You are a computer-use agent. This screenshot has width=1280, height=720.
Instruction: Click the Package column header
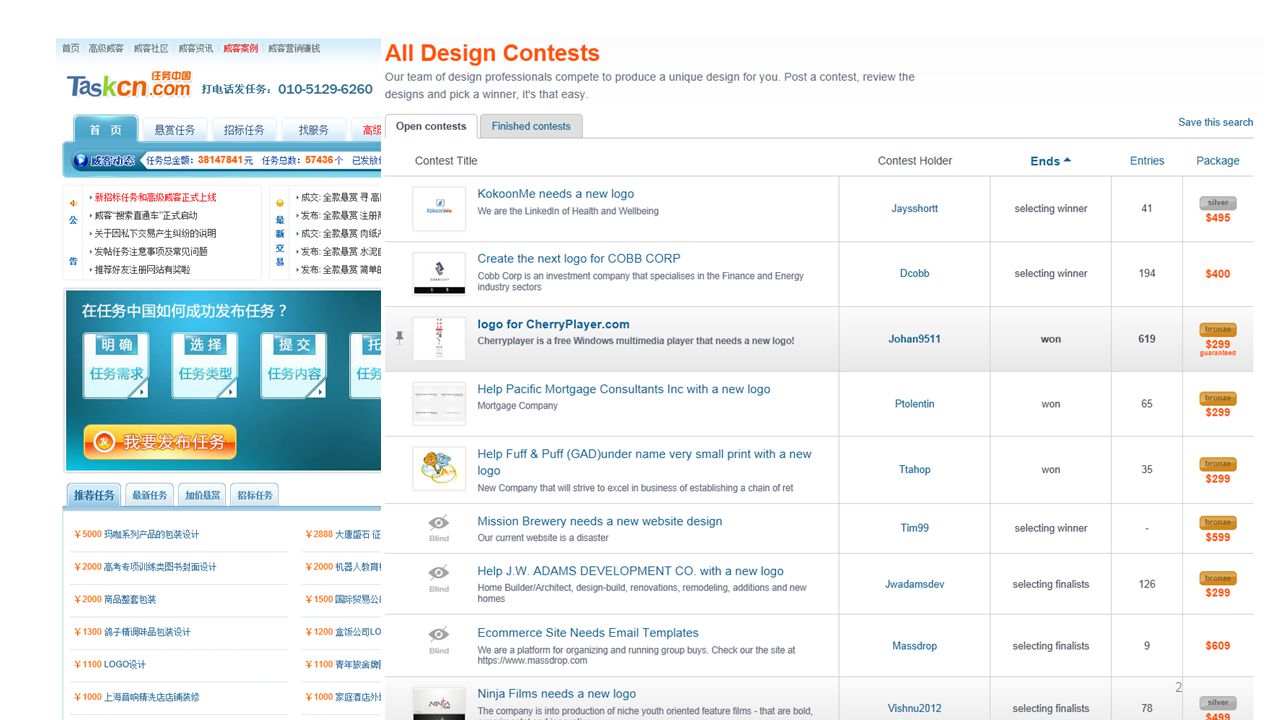click(1217, 161)
